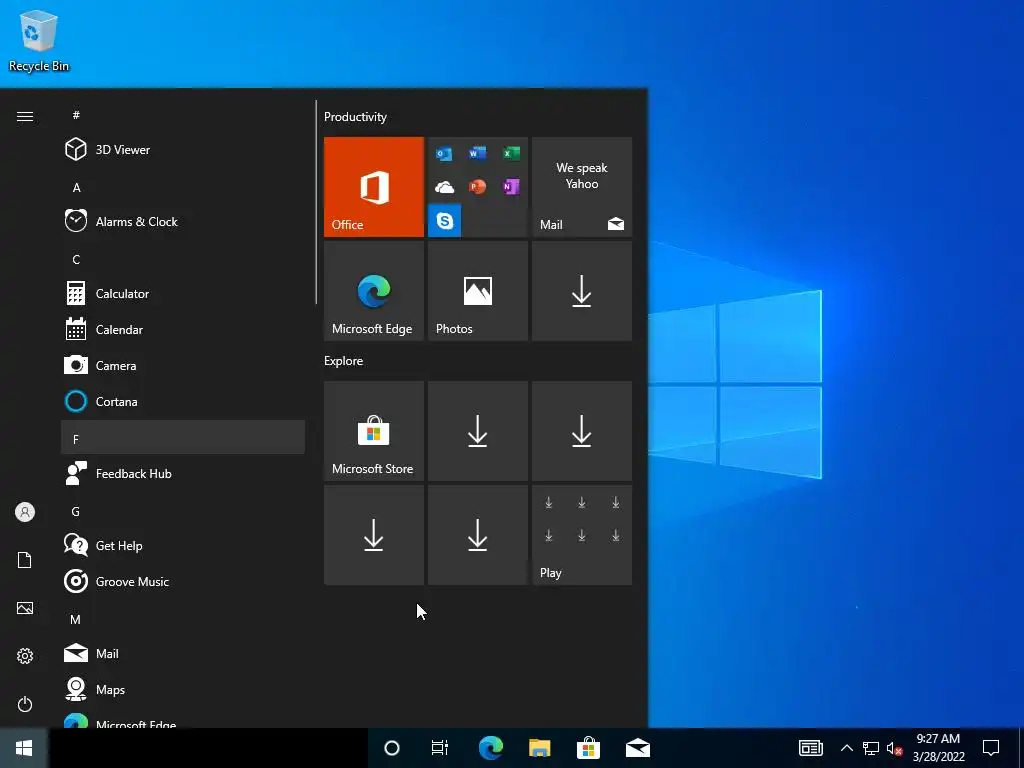Show hidden tray icons
The height and width of the screenshot is (768, 1024).
pos(846,748)
